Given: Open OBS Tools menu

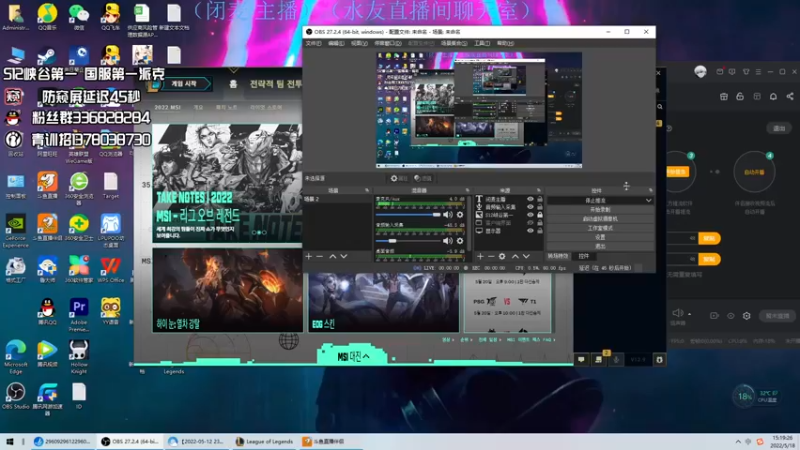Looking at the screenshot, I should point(482,43).
